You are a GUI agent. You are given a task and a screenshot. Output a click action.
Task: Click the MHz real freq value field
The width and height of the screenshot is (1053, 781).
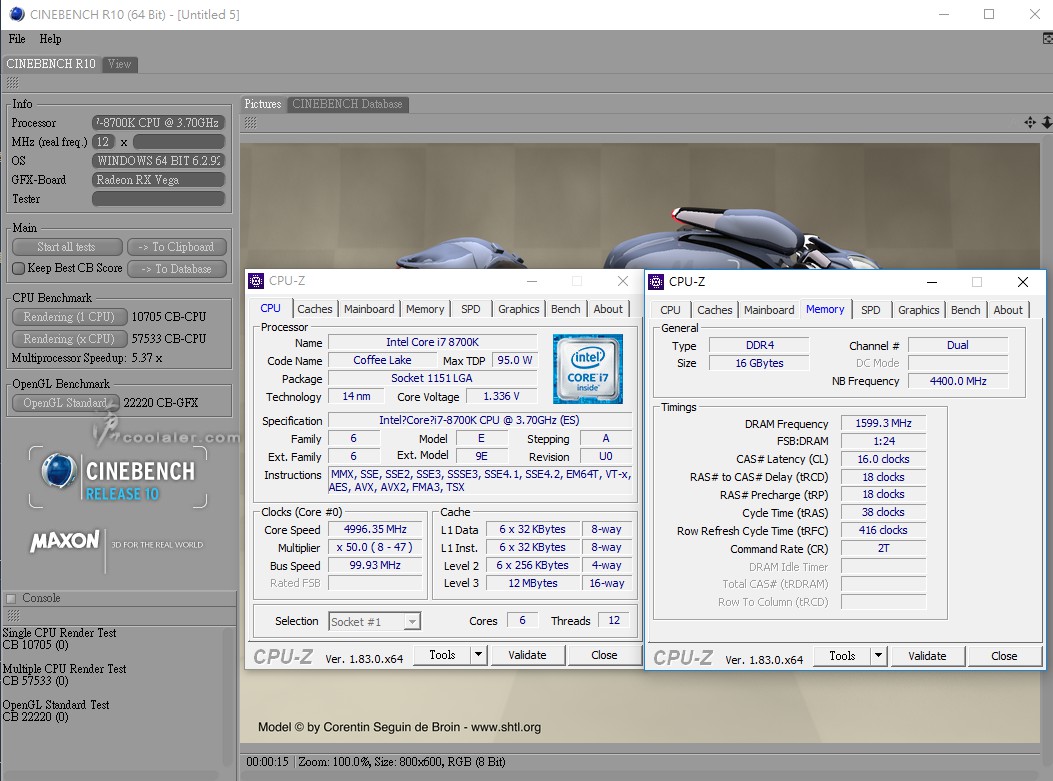[x=179, y=142]
